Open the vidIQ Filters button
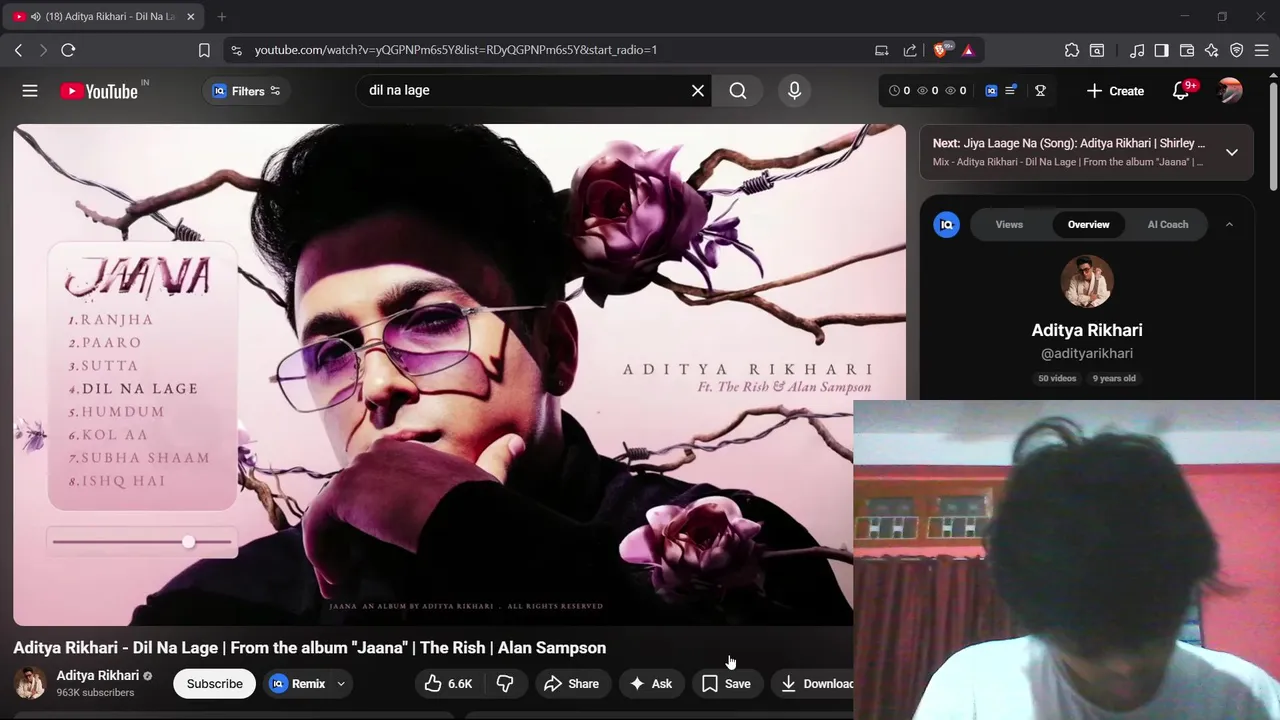The width and height of the screenshot is (1280, 720). pos(246,91)
